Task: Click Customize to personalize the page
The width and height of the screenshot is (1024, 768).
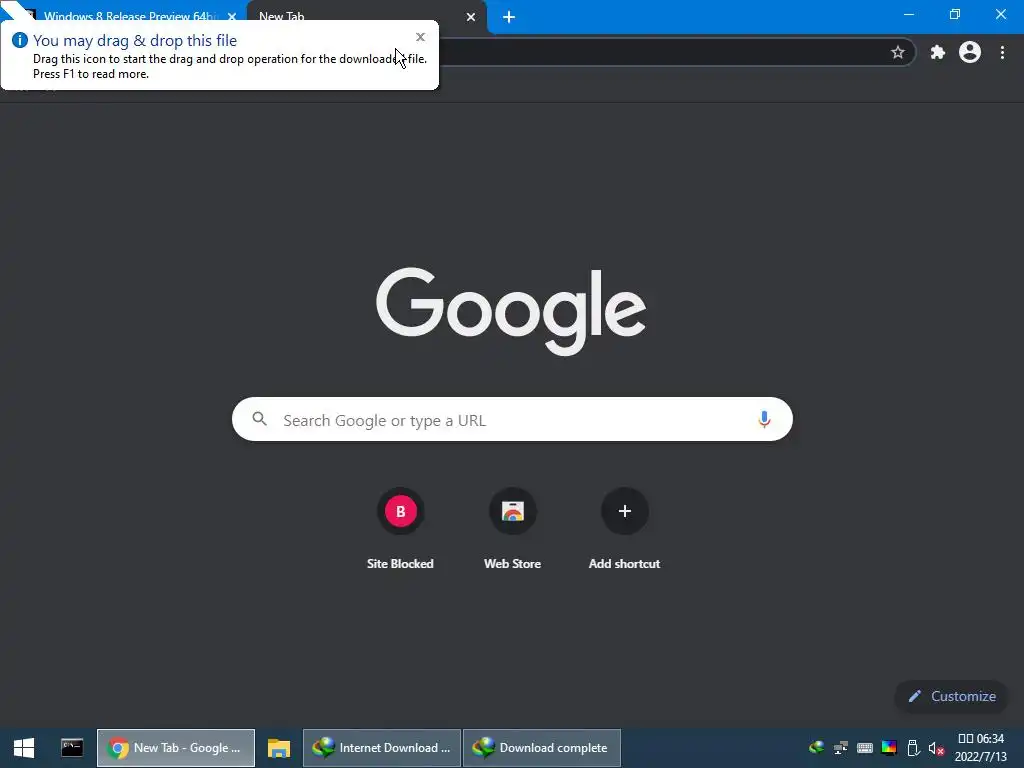Action: click(x=952, y=696)
